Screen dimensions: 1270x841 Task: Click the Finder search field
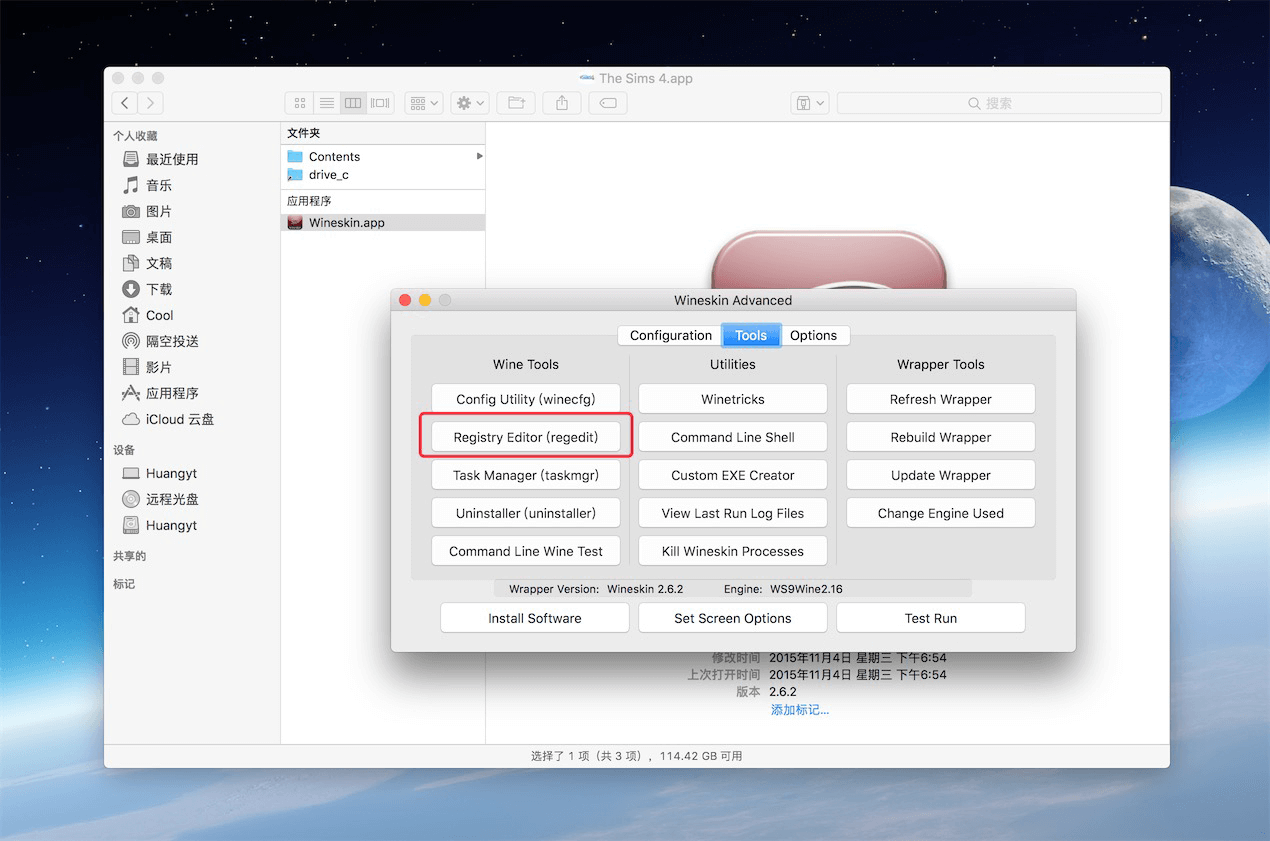[999, 103]
